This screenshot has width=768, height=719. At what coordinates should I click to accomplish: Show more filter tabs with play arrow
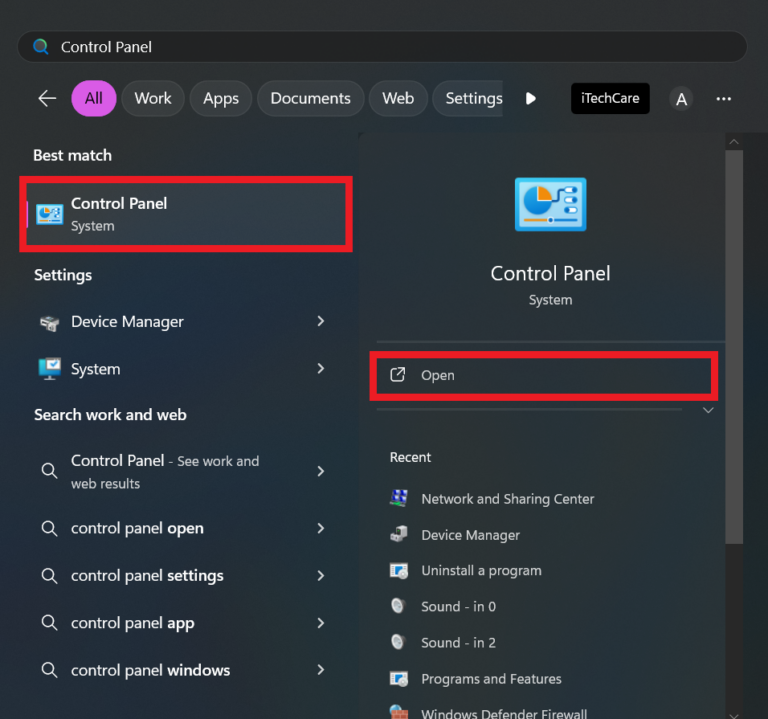531,98
